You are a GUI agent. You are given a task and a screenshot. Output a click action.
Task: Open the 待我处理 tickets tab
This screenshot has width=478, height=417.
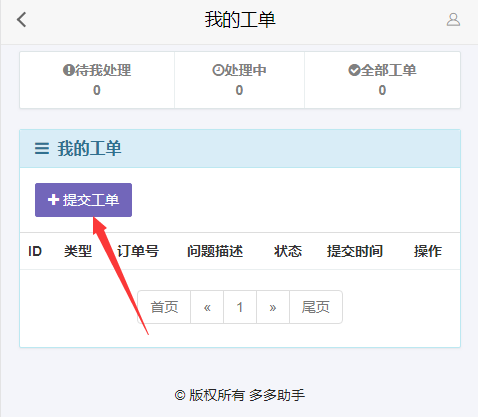point(97,80)
